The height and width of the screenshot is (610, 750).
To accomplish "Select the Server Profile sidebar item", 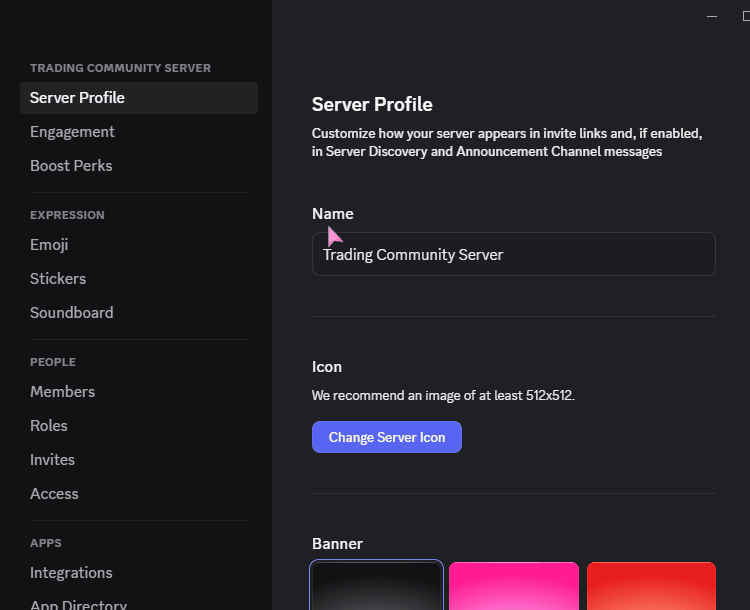I will tap(139, 98).
